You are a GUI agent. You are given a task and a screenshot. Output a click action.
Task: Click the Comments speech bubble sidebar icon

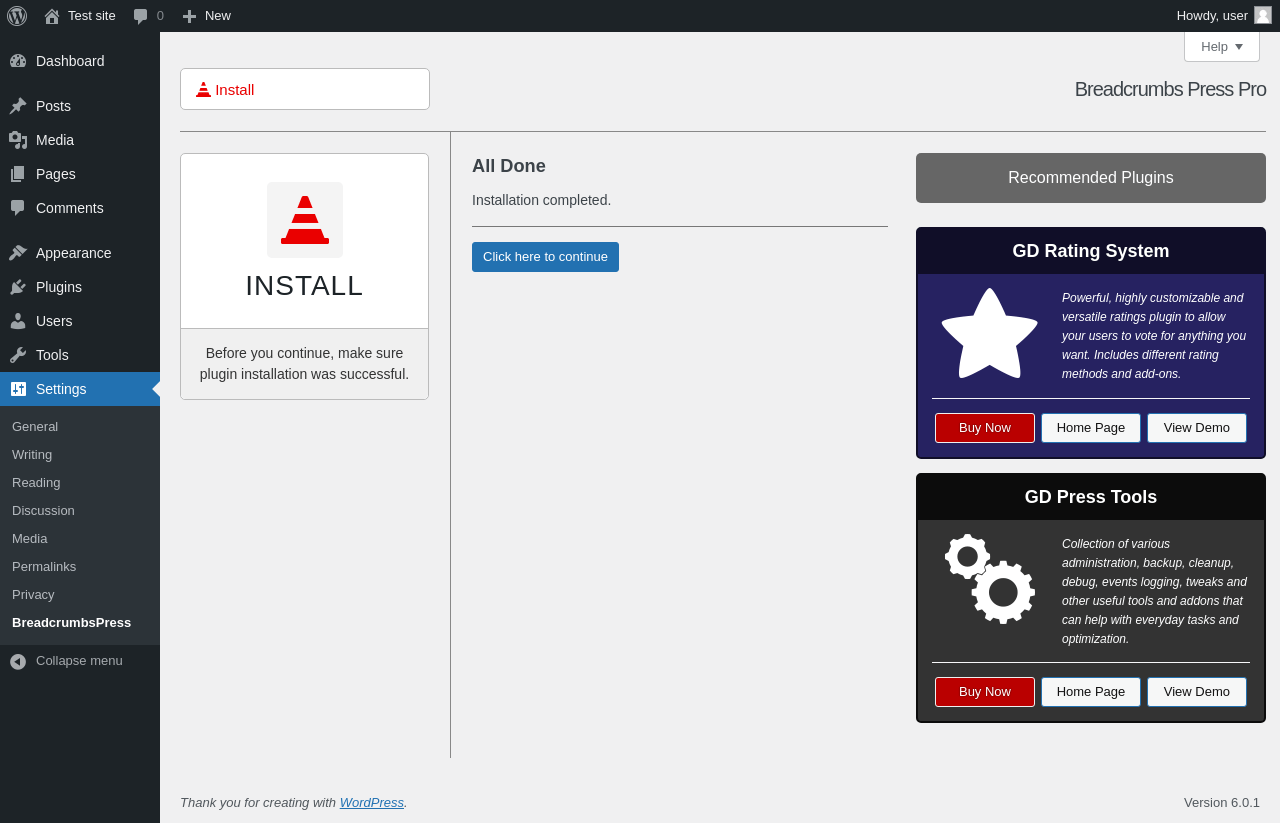18,208
